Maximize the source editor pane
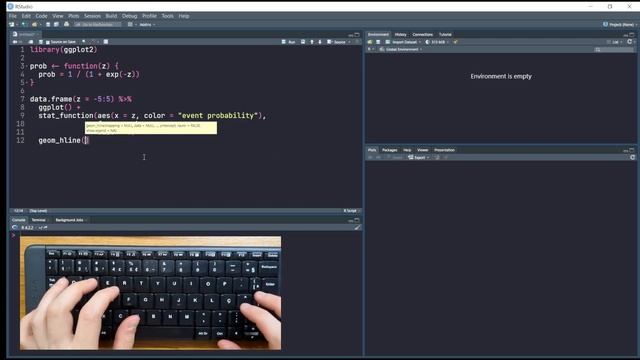Screen dimensions: 640x360 point(357,35)
